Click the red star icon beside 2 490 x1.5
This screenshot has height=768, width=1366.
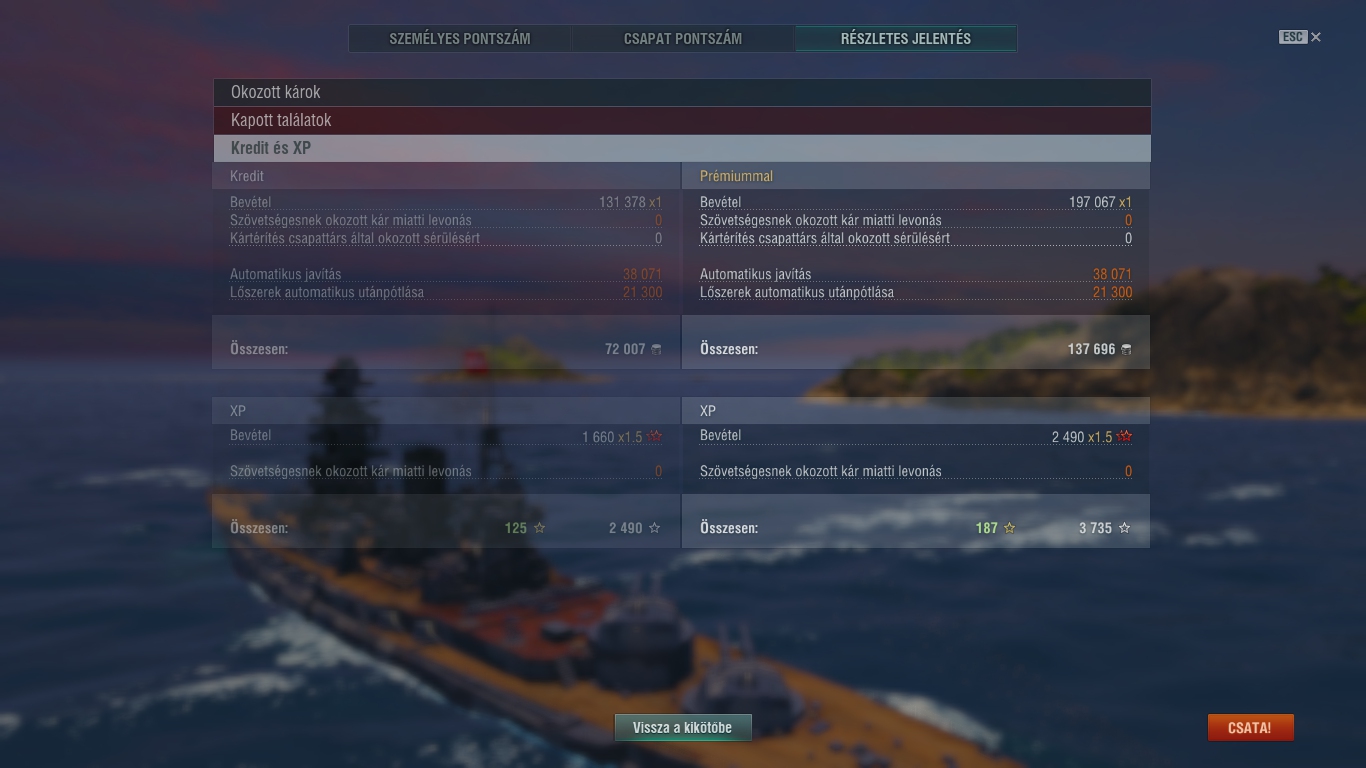(1125, 436)
